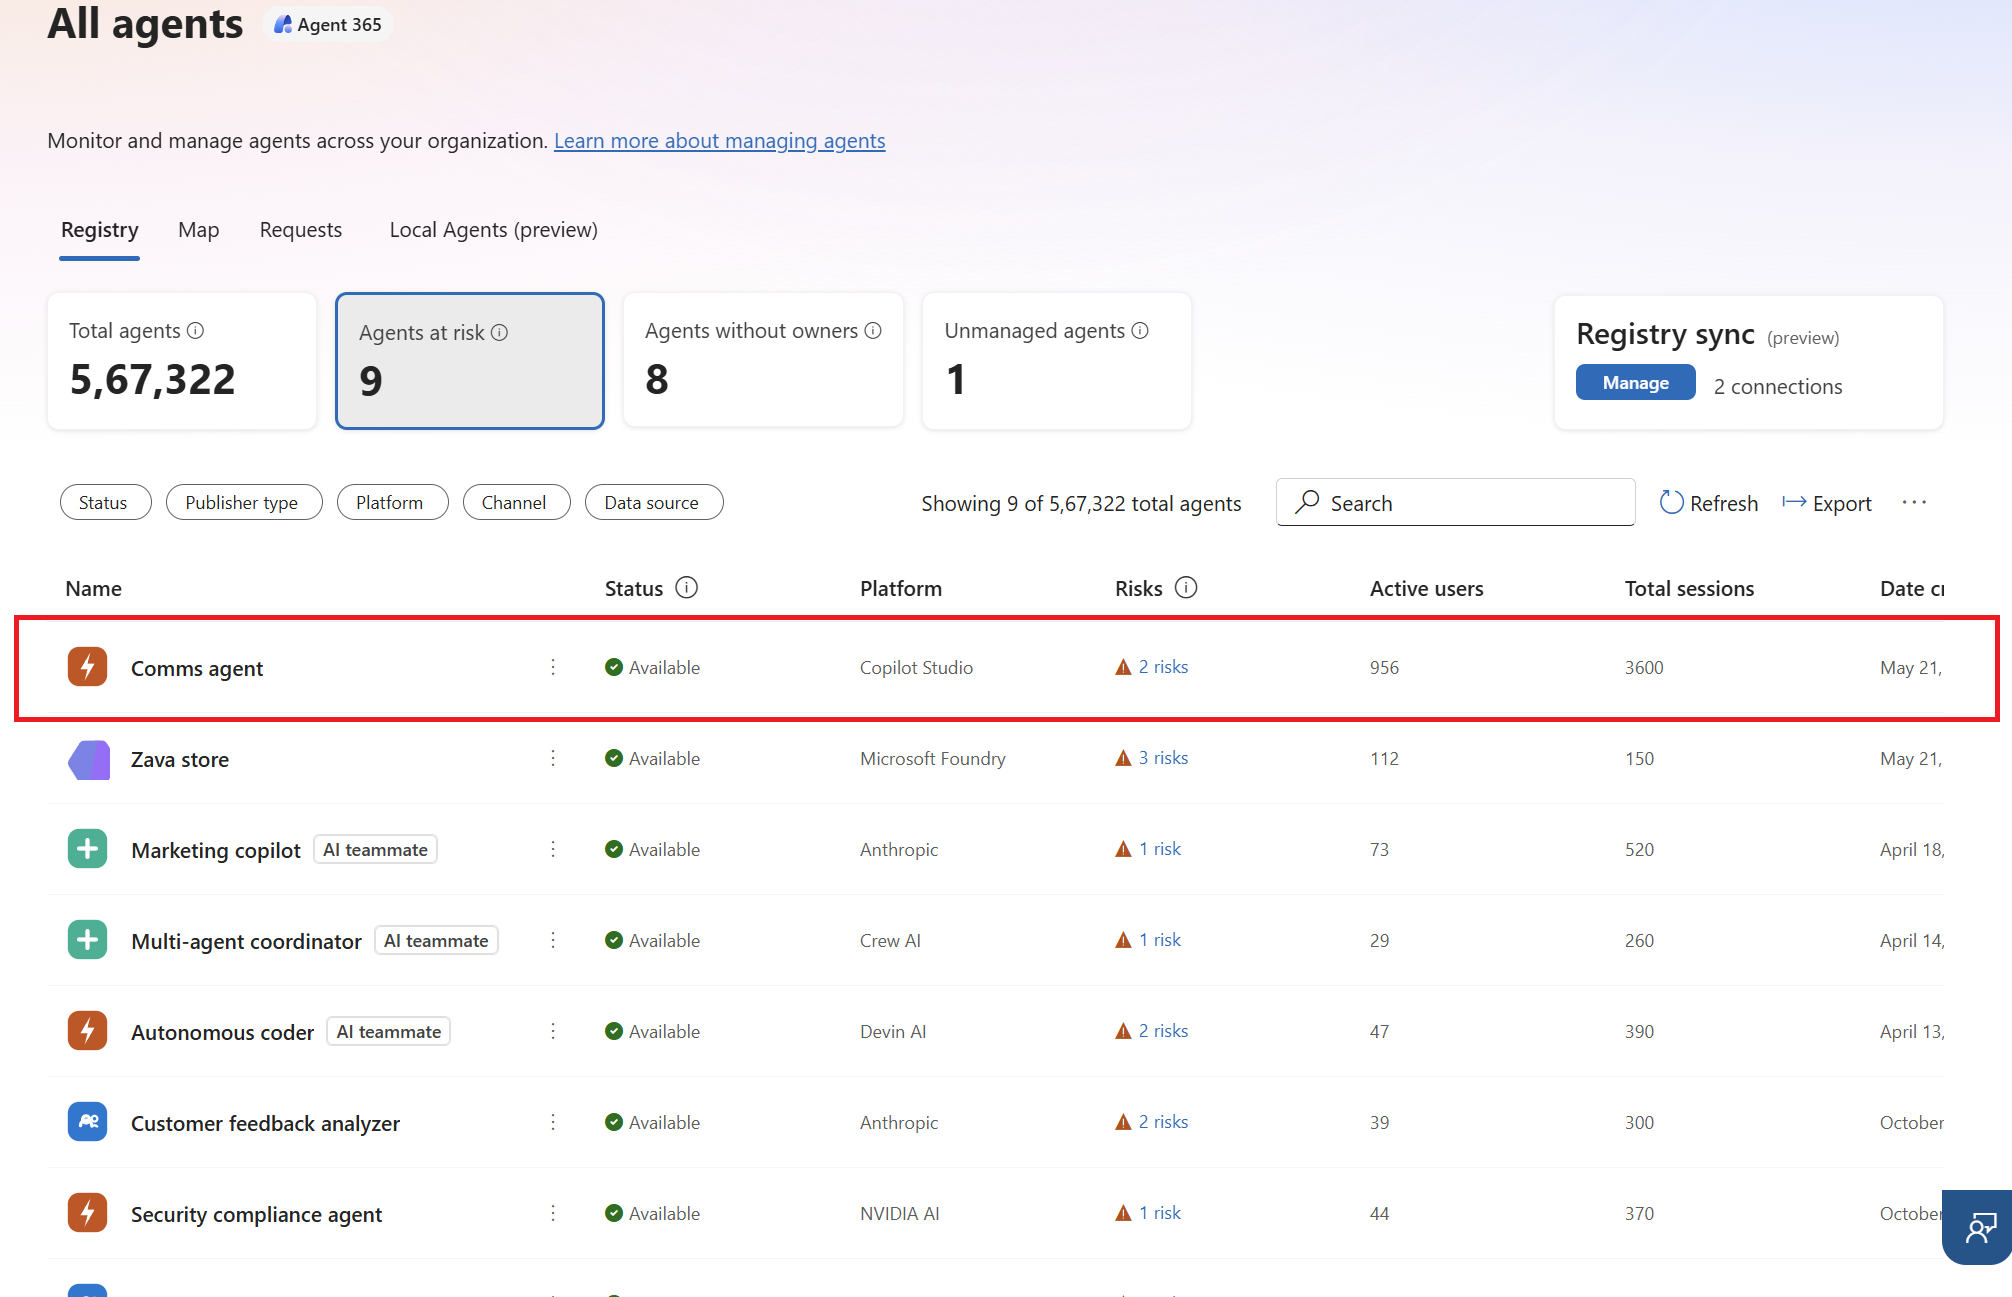The width and height of the screenshot is (2012, 1297).
Task: Open the Platform filter dropdown
Action: click(x=392, y=502)
